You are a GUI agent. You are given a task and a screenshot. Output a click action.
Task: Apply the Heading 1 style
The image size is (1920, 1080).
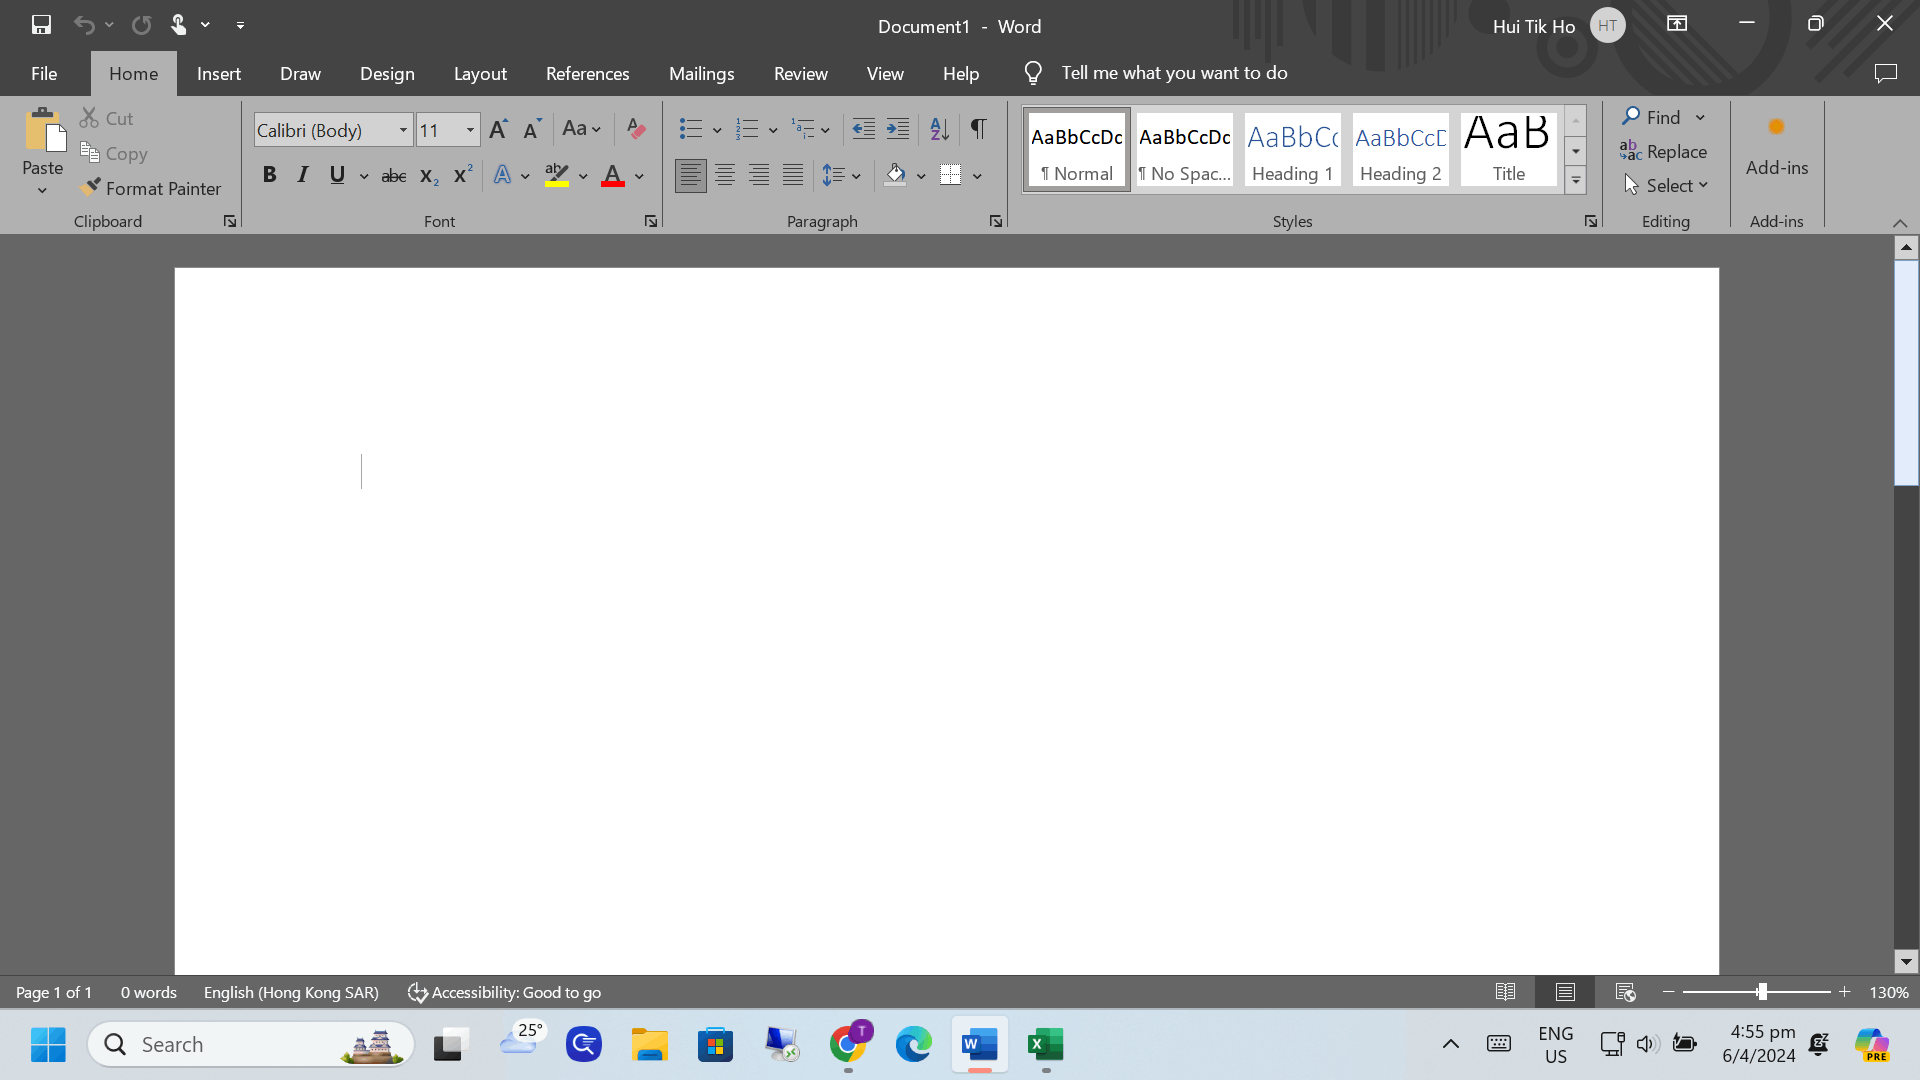point(1292,150)
